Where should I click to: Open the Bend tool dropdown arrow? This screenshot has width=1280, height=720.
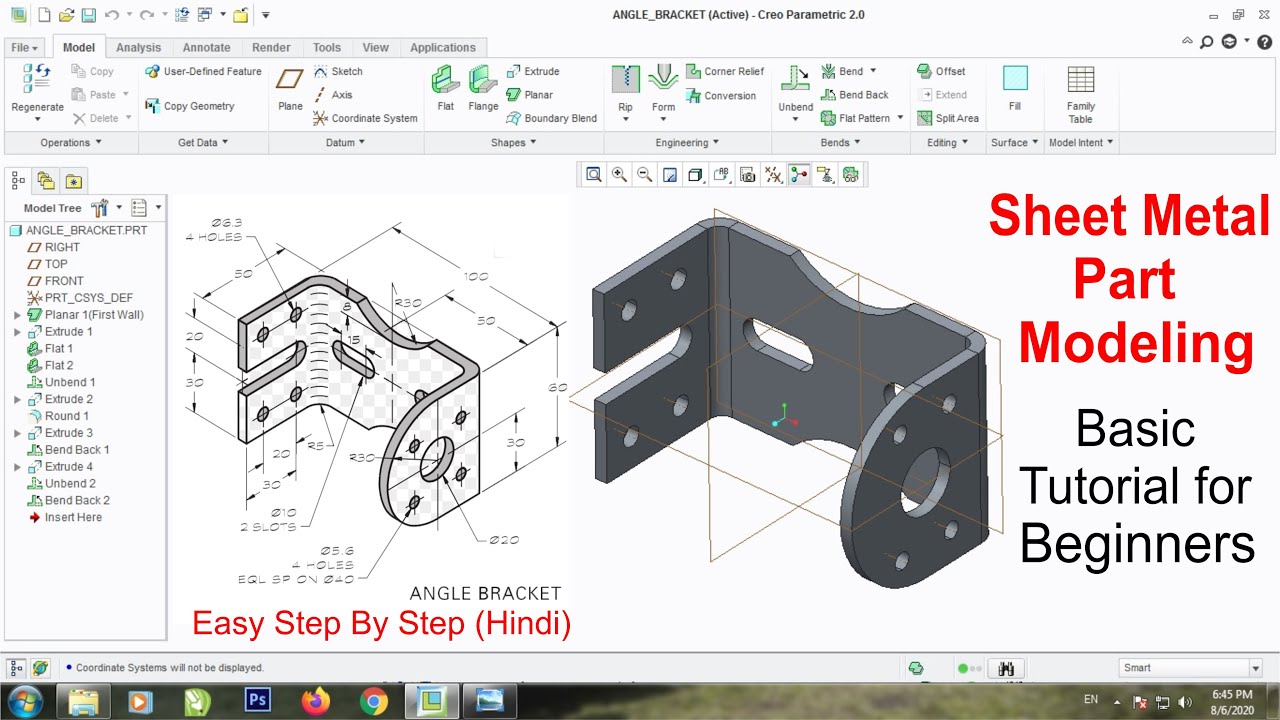[873, 71]
